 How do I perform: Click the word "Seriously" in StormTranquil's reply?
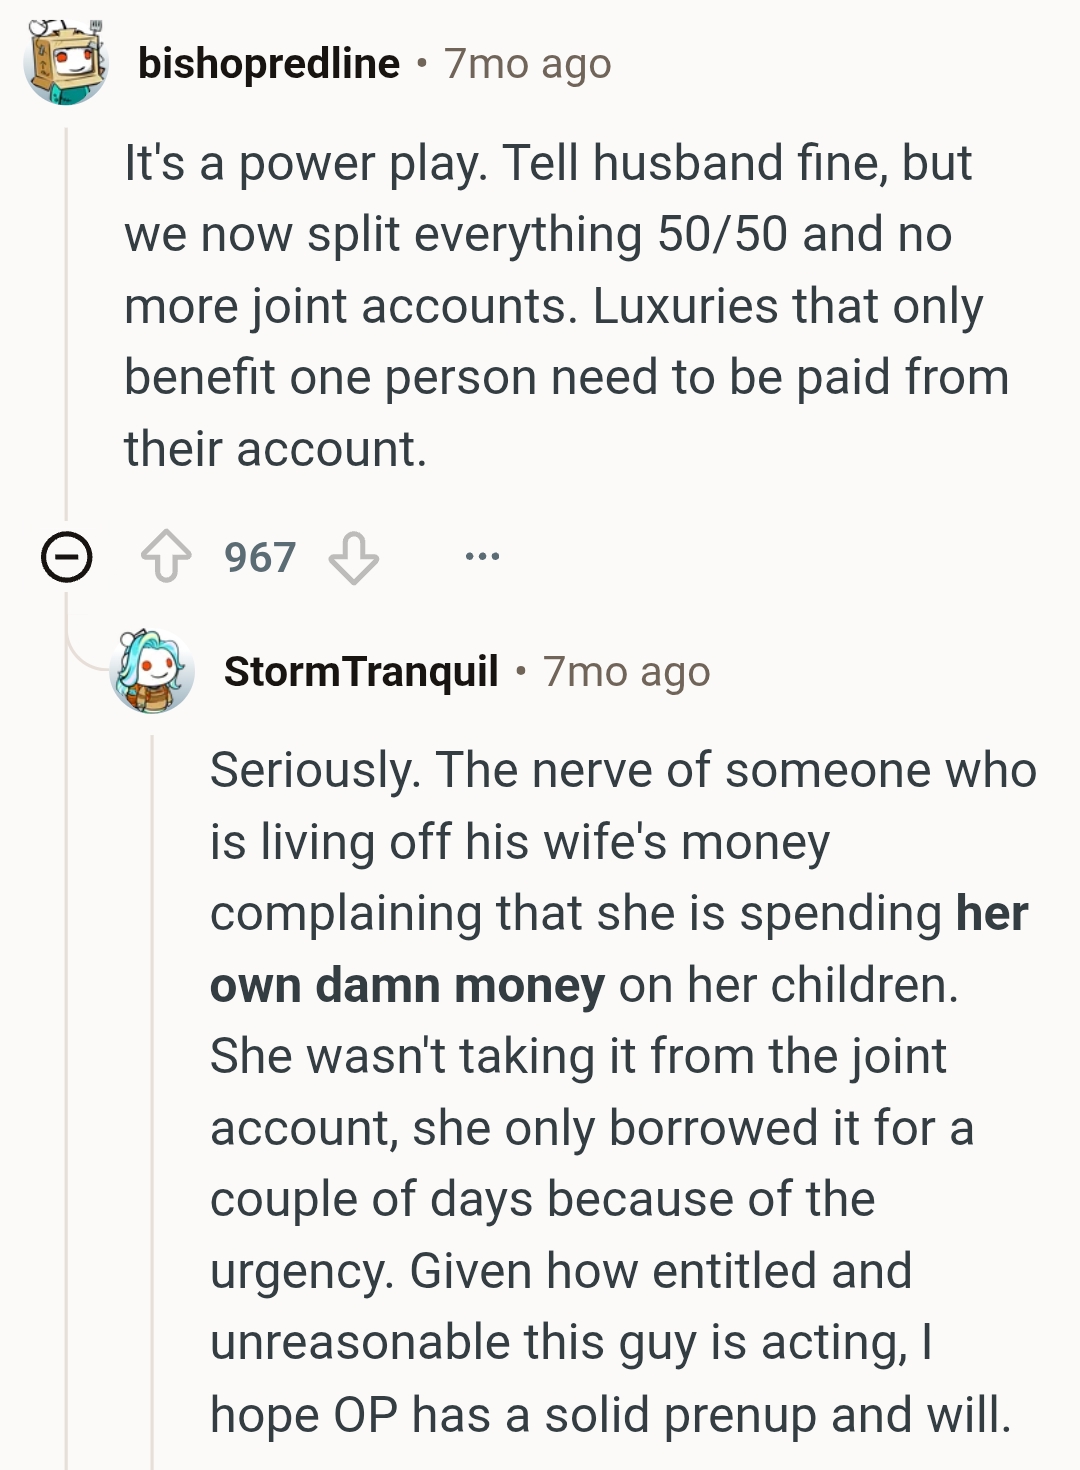314,771
